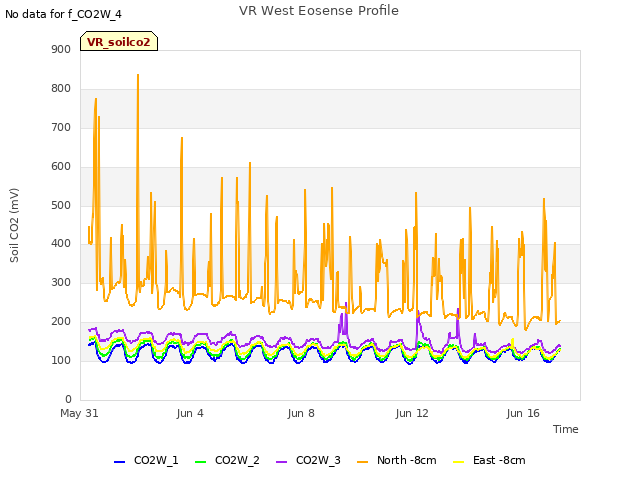Toggle the CO2W_3 series legend entry

pos(308,460)
